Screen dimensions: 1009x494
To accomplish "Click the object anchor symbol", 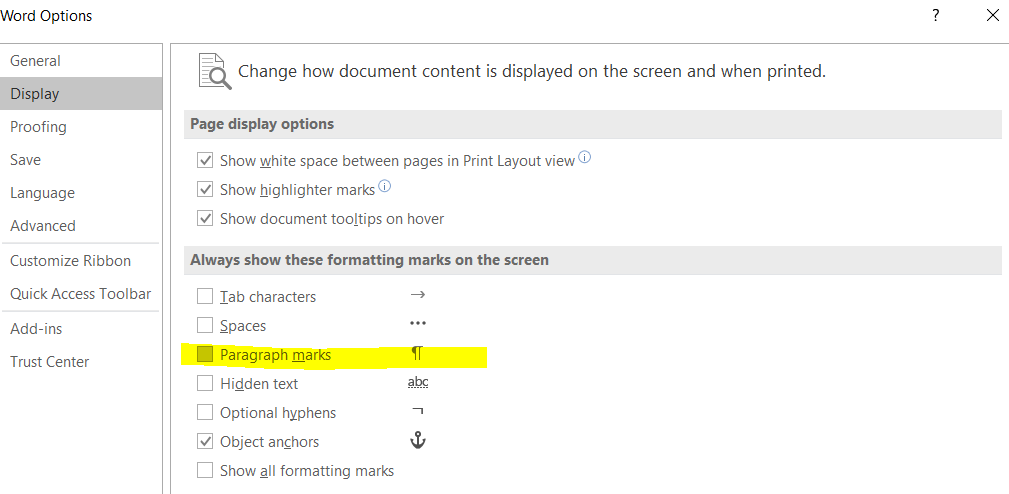I will click(x=418, y=441).
